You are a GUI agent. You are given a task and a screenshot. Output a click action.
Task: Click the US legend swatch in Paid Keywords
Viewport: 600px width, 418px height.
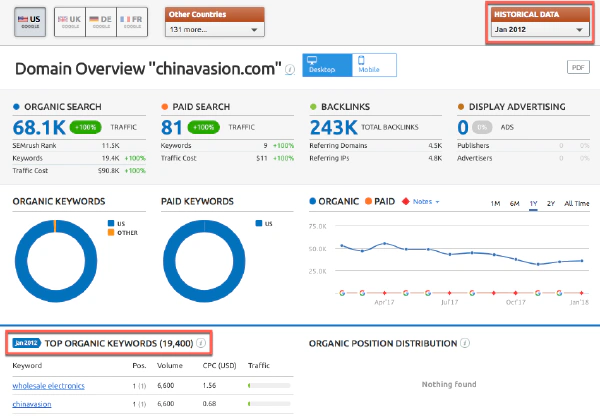click(x=259, y=223)
